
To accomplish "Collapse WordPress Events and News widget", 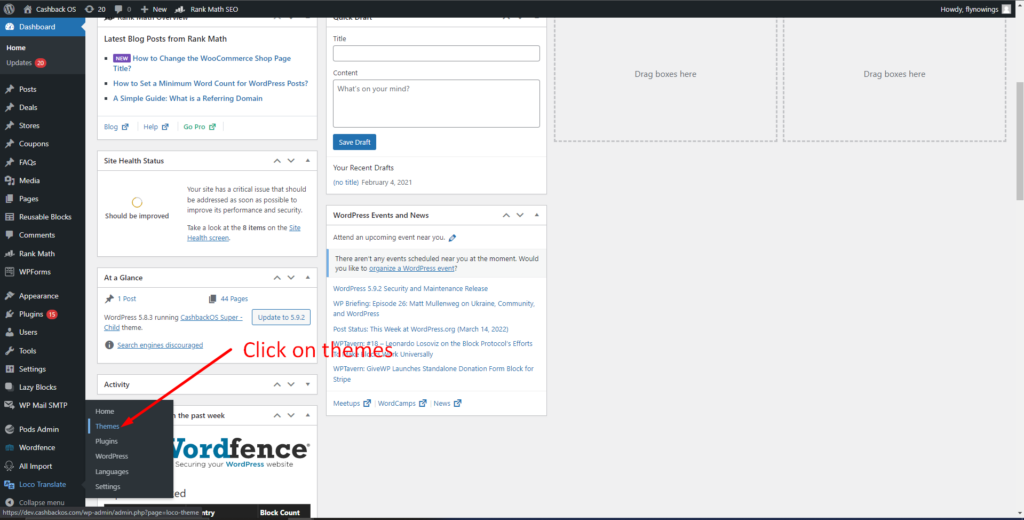I will pyautogui.click(x=537, y=215).
